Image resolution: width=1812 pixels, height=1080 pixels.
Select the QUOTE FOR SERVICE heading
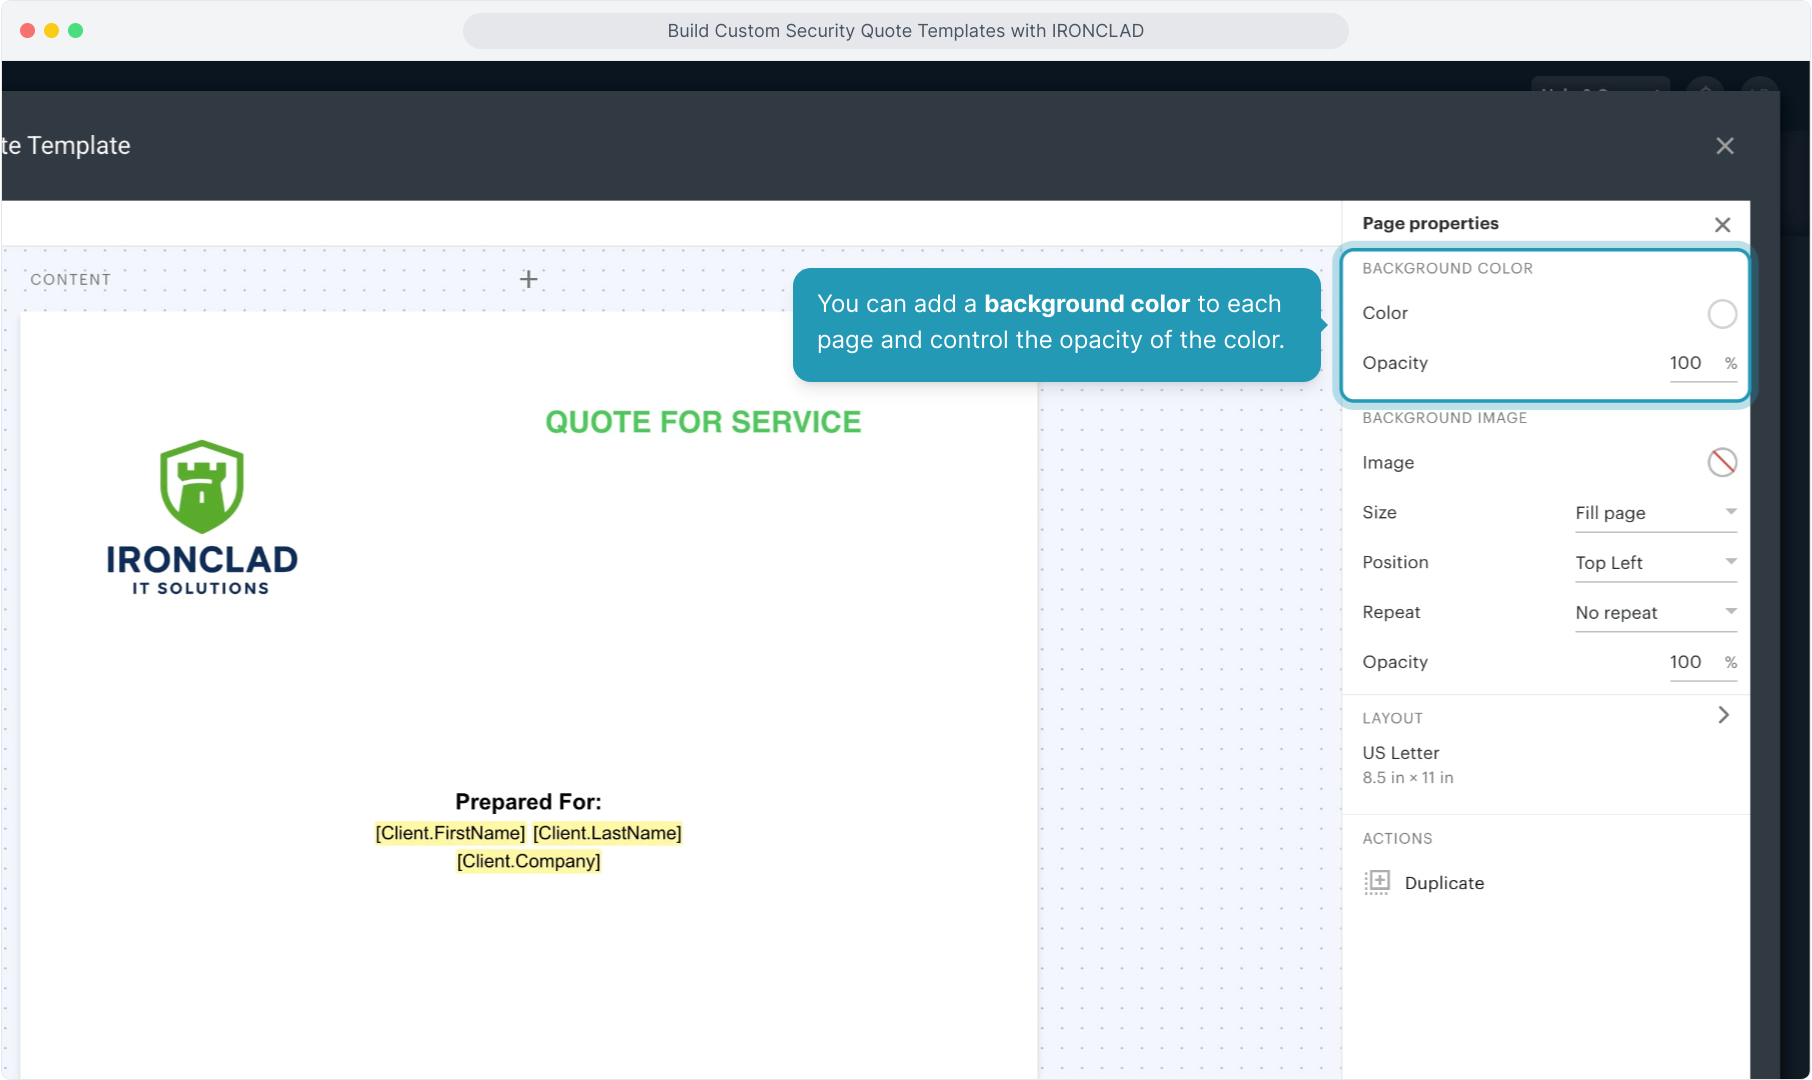point(703,422)
